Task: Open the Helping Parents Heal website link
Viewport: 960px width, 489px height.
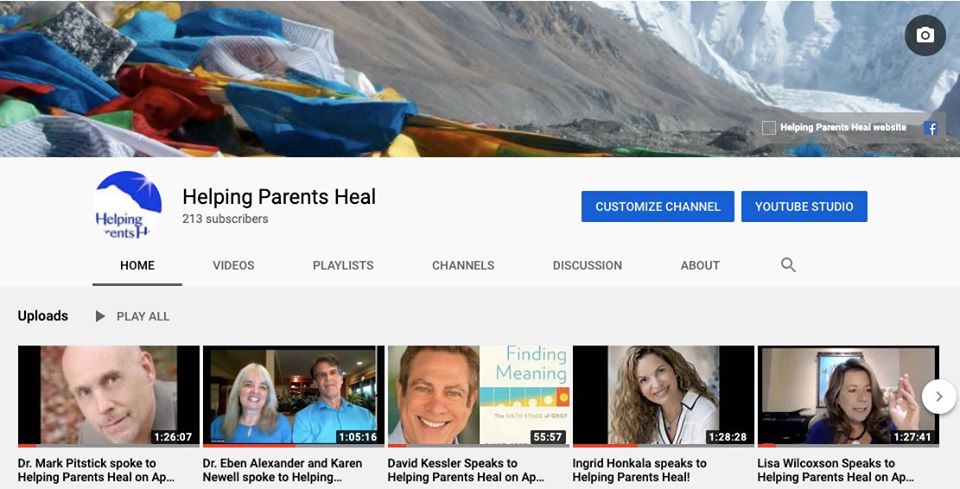Action: [x=843, y=127]
